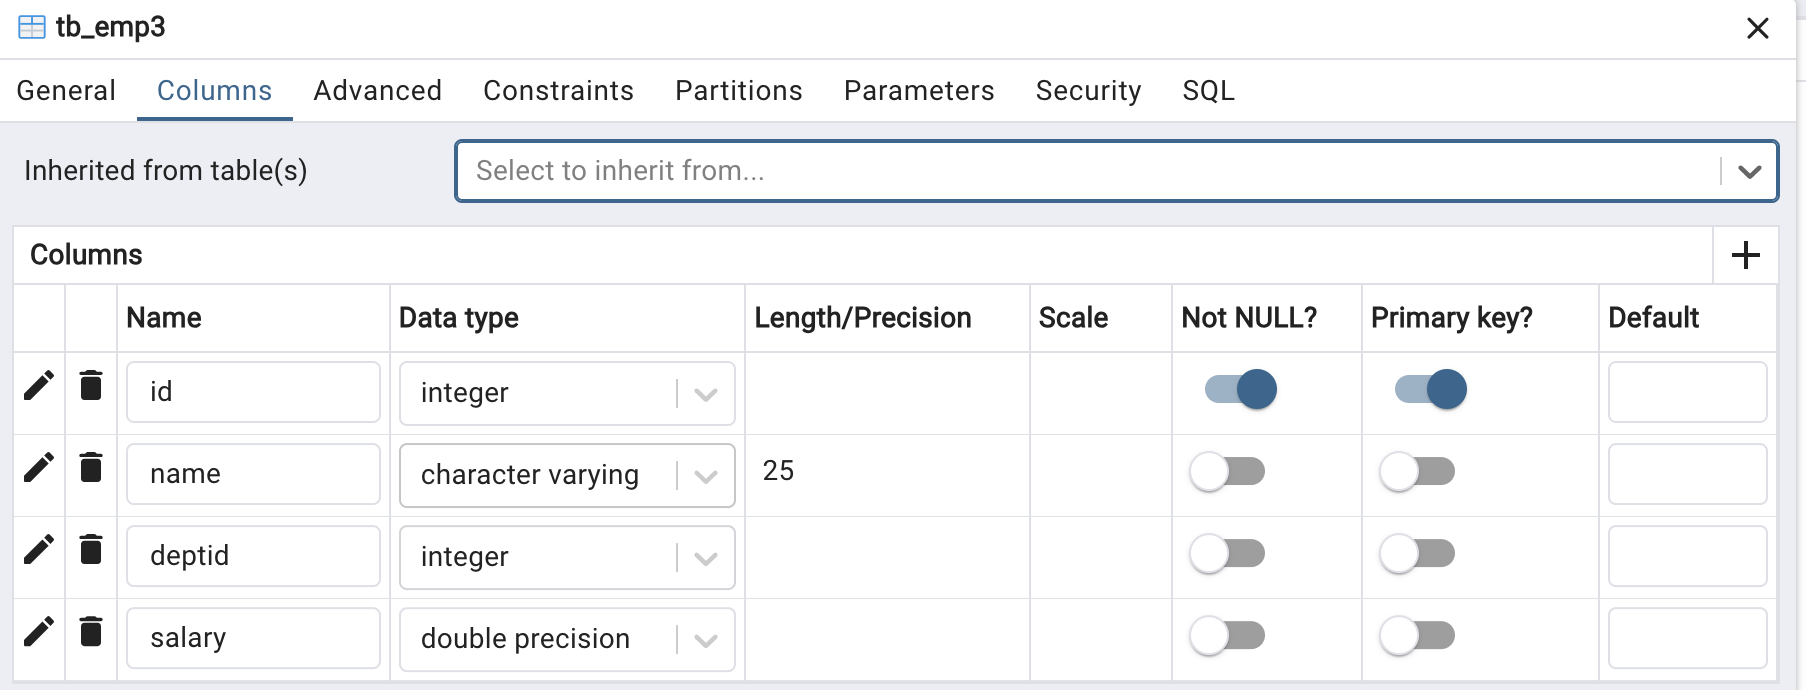
Task: Open the SQL tab
Action: click(x=1208, y=91)
